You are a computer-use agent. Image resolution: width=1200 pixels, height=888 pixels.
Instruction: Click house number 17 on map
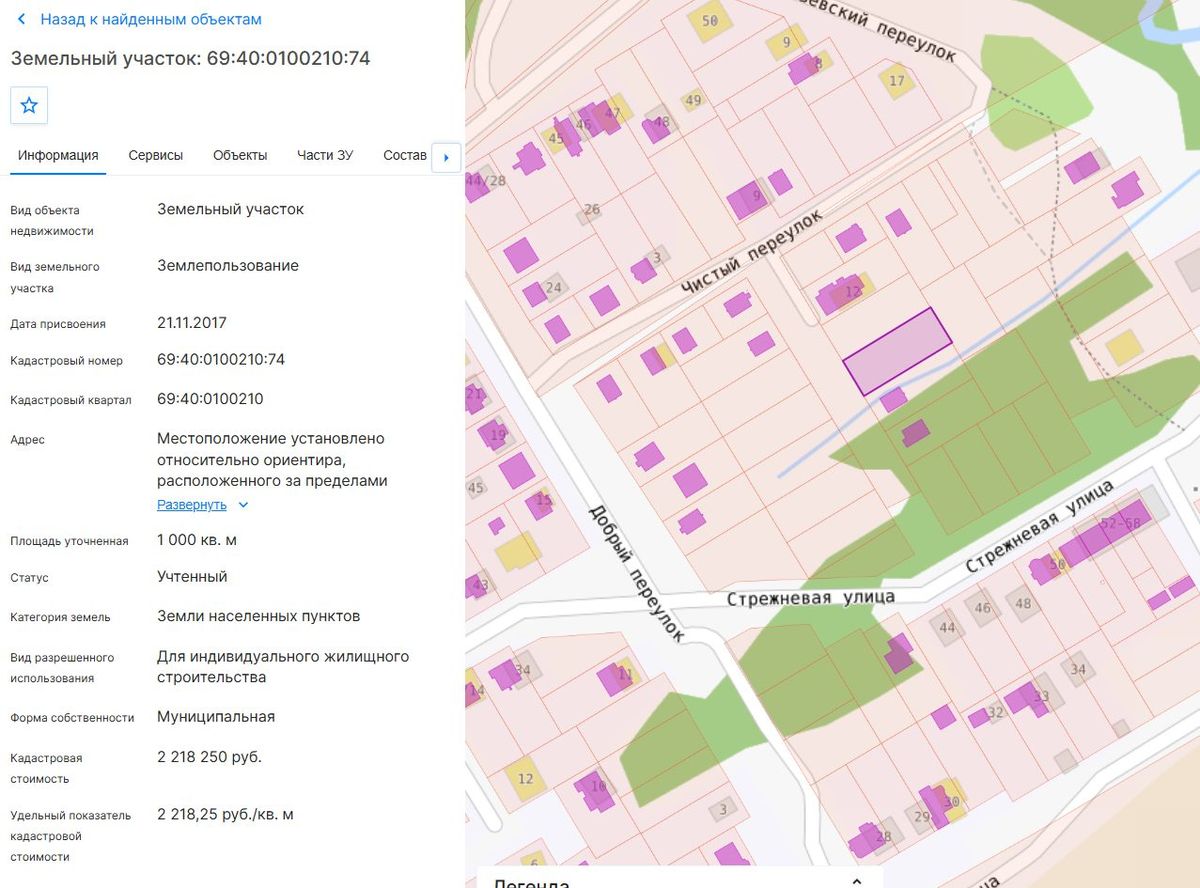click(x=896, y=81)
